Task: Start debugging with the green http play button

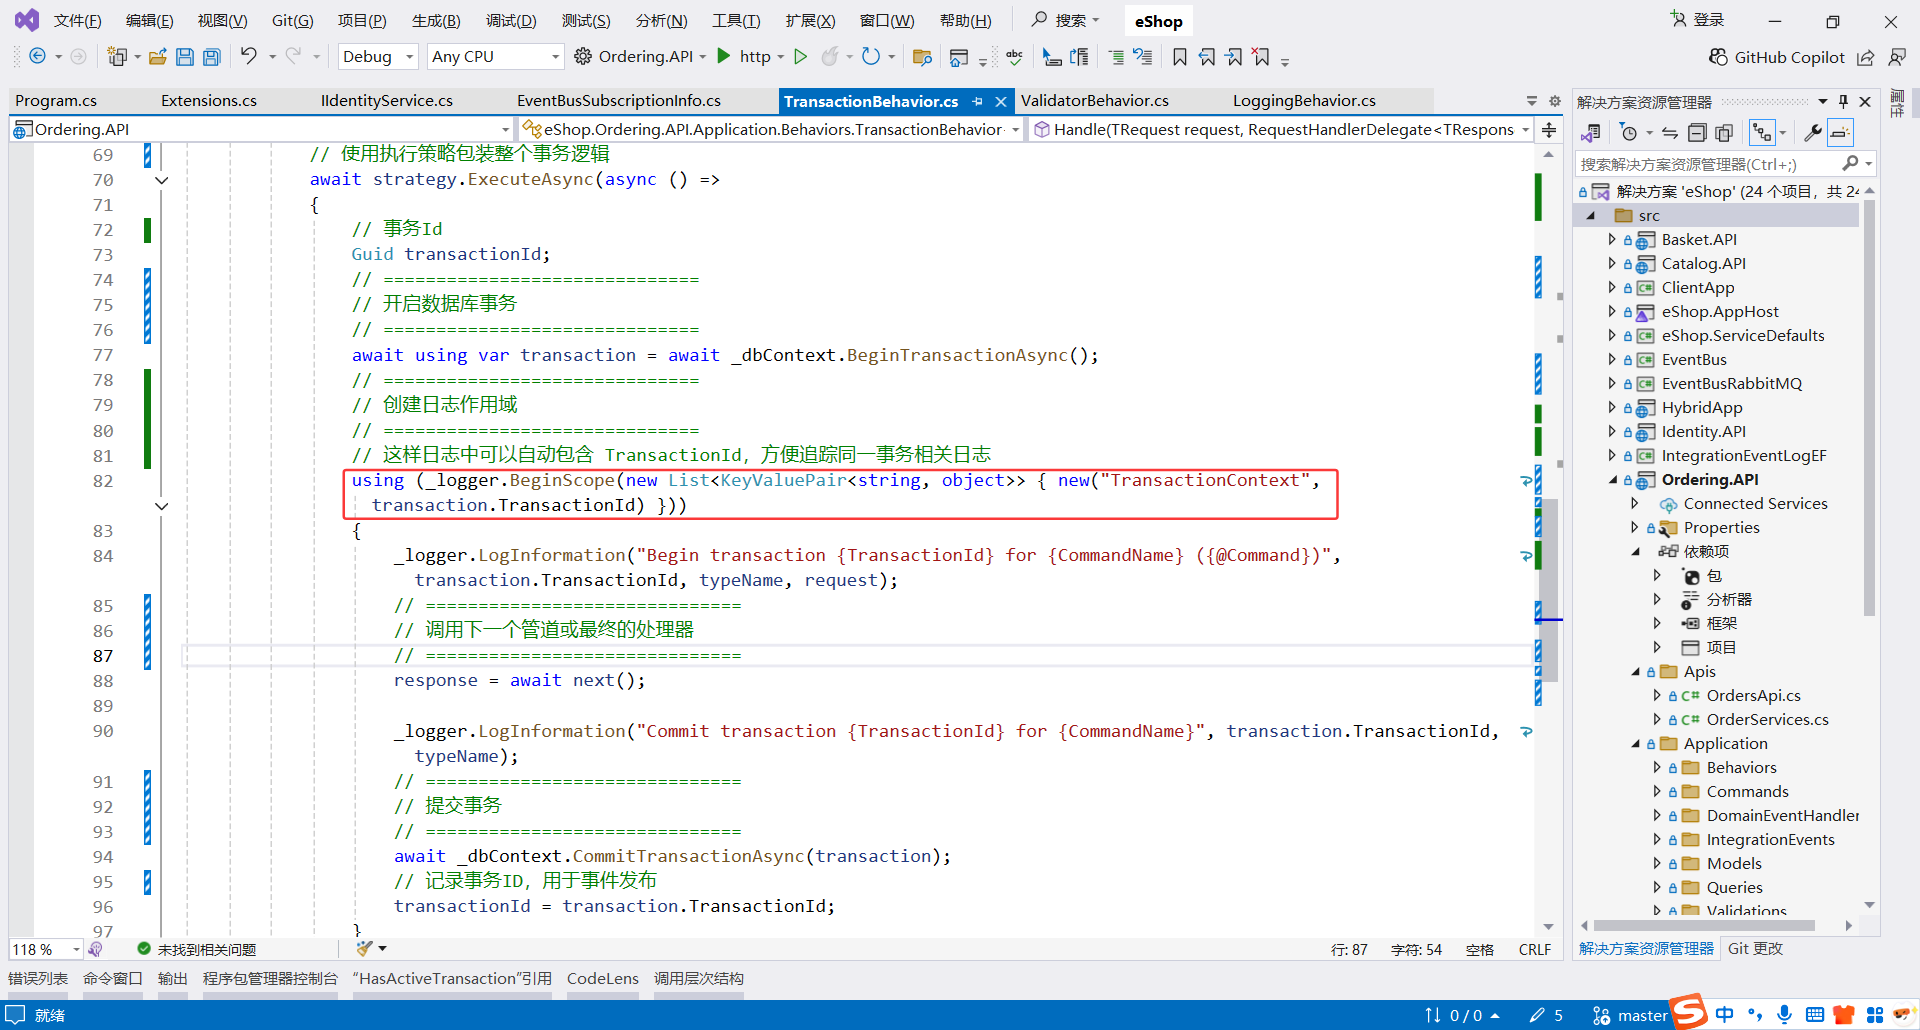Action: click(725, 56)
